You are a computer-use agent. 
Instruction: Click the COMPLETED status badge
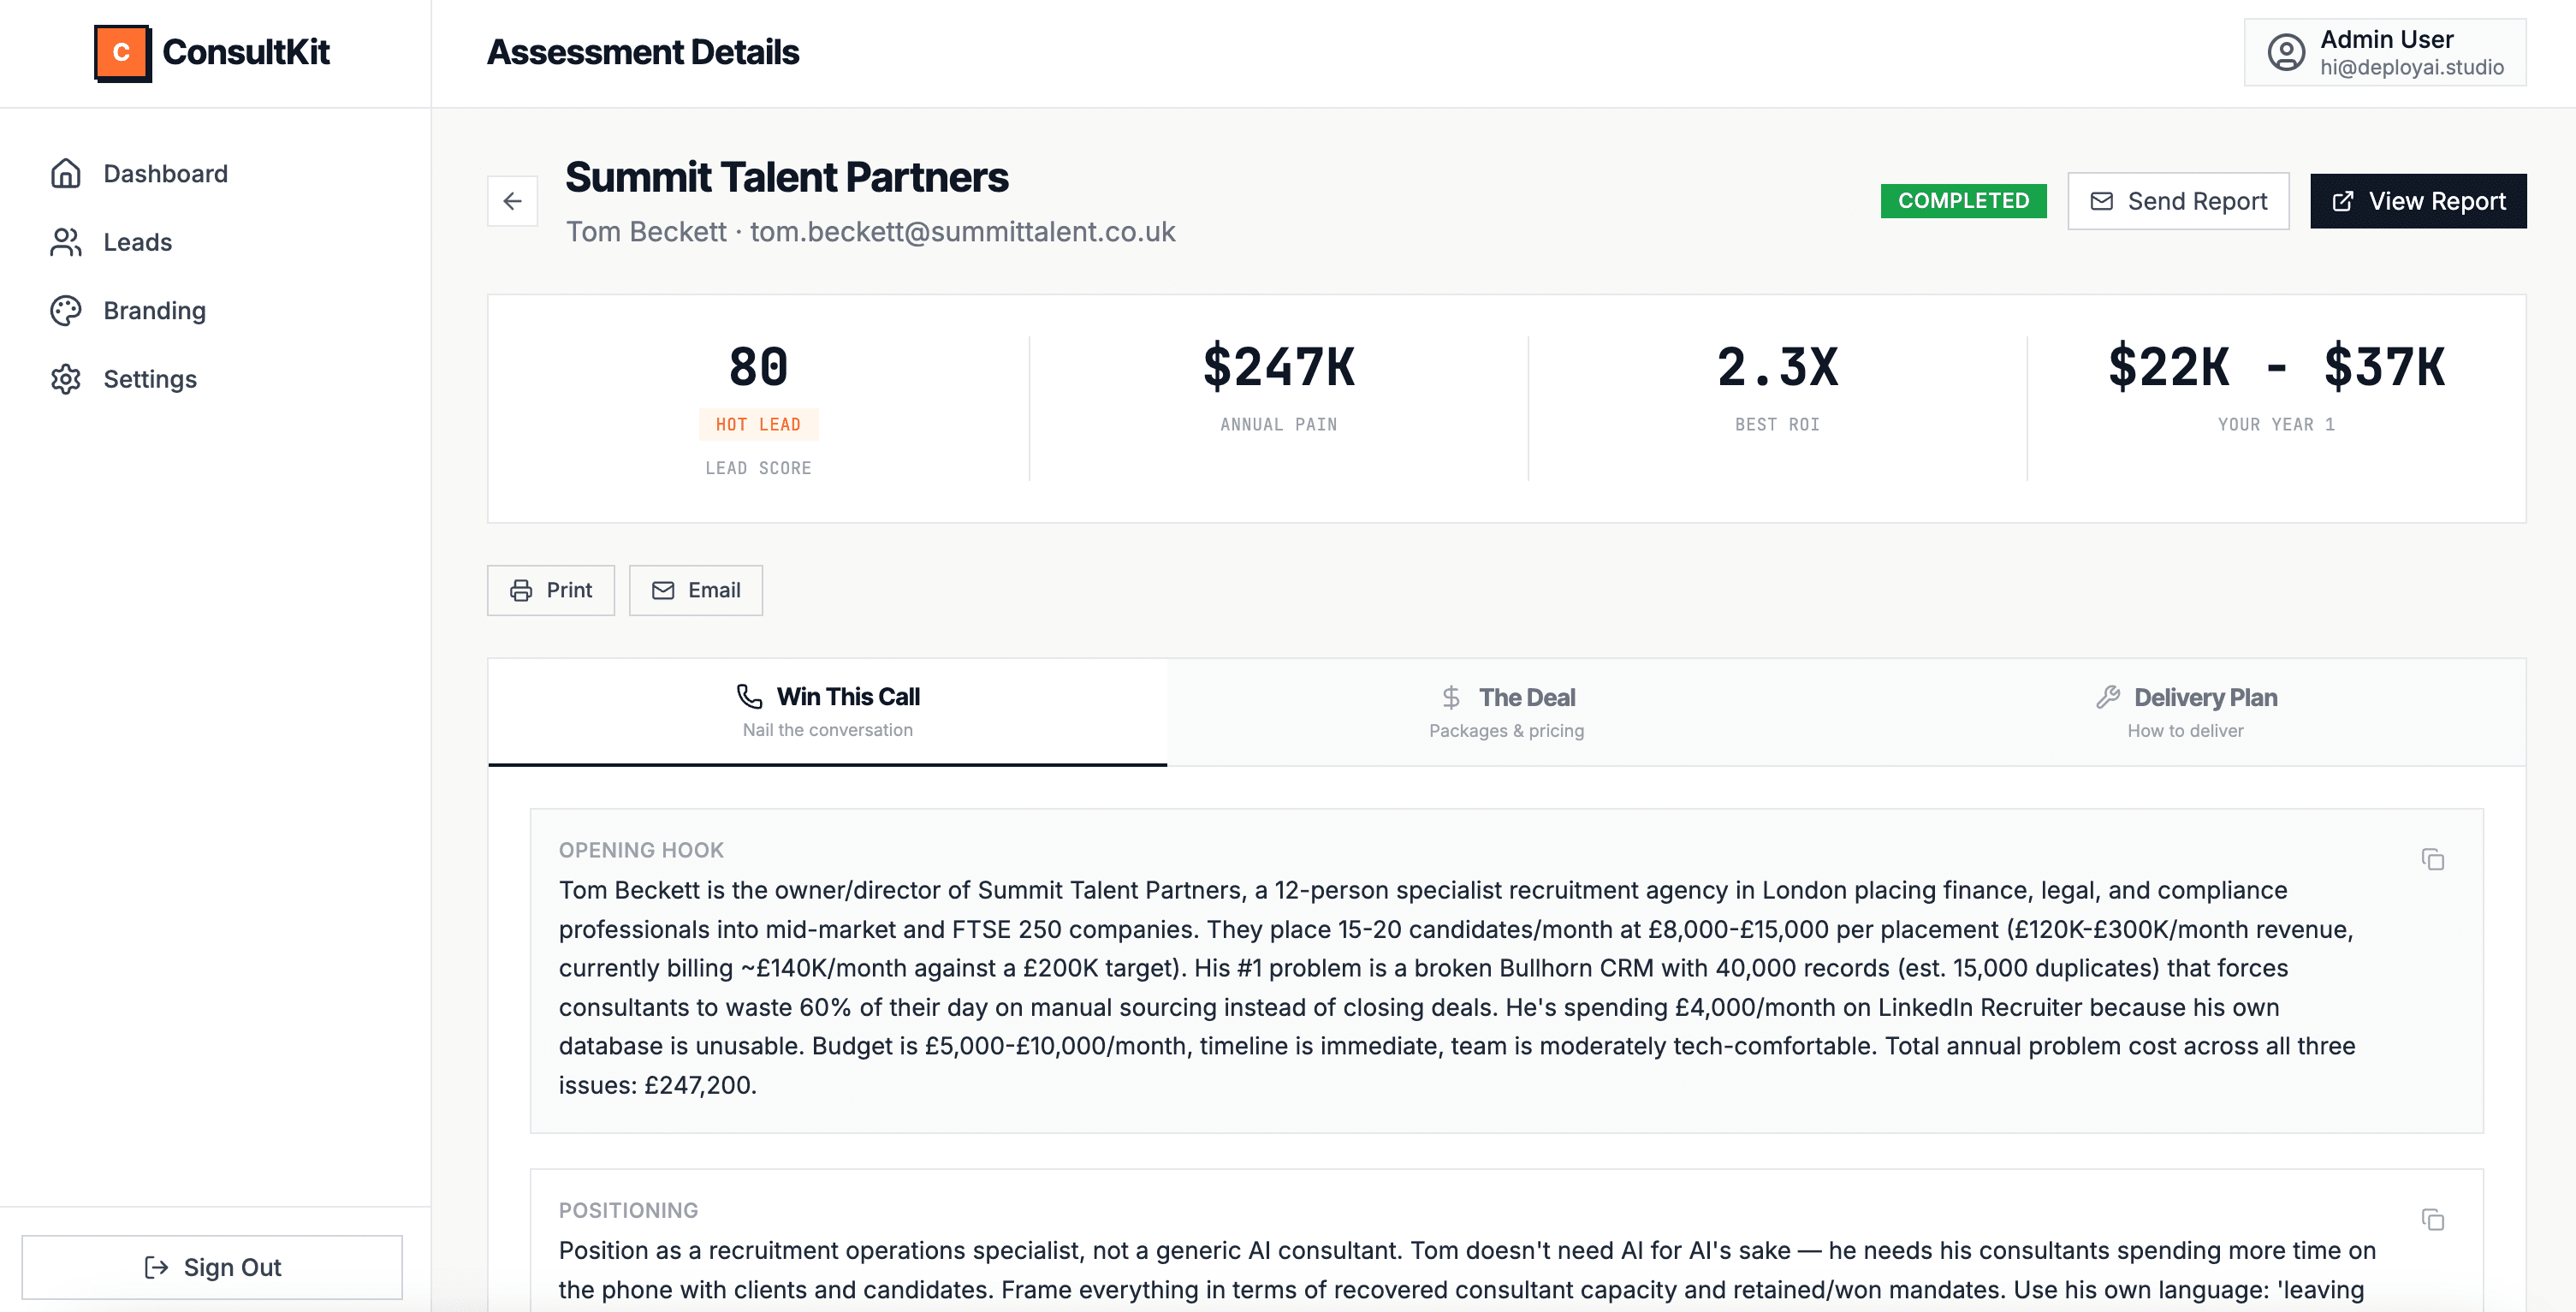coord(1963,200)
